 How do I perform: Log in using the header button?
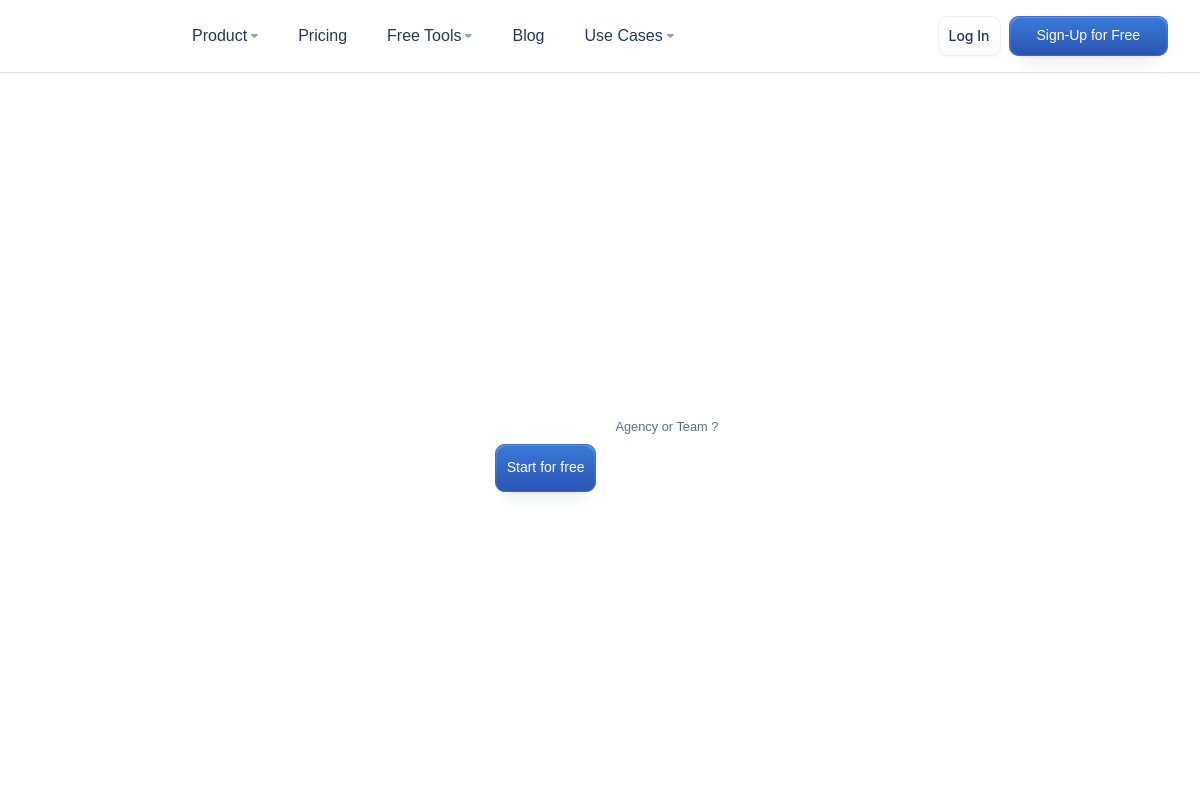968,36
